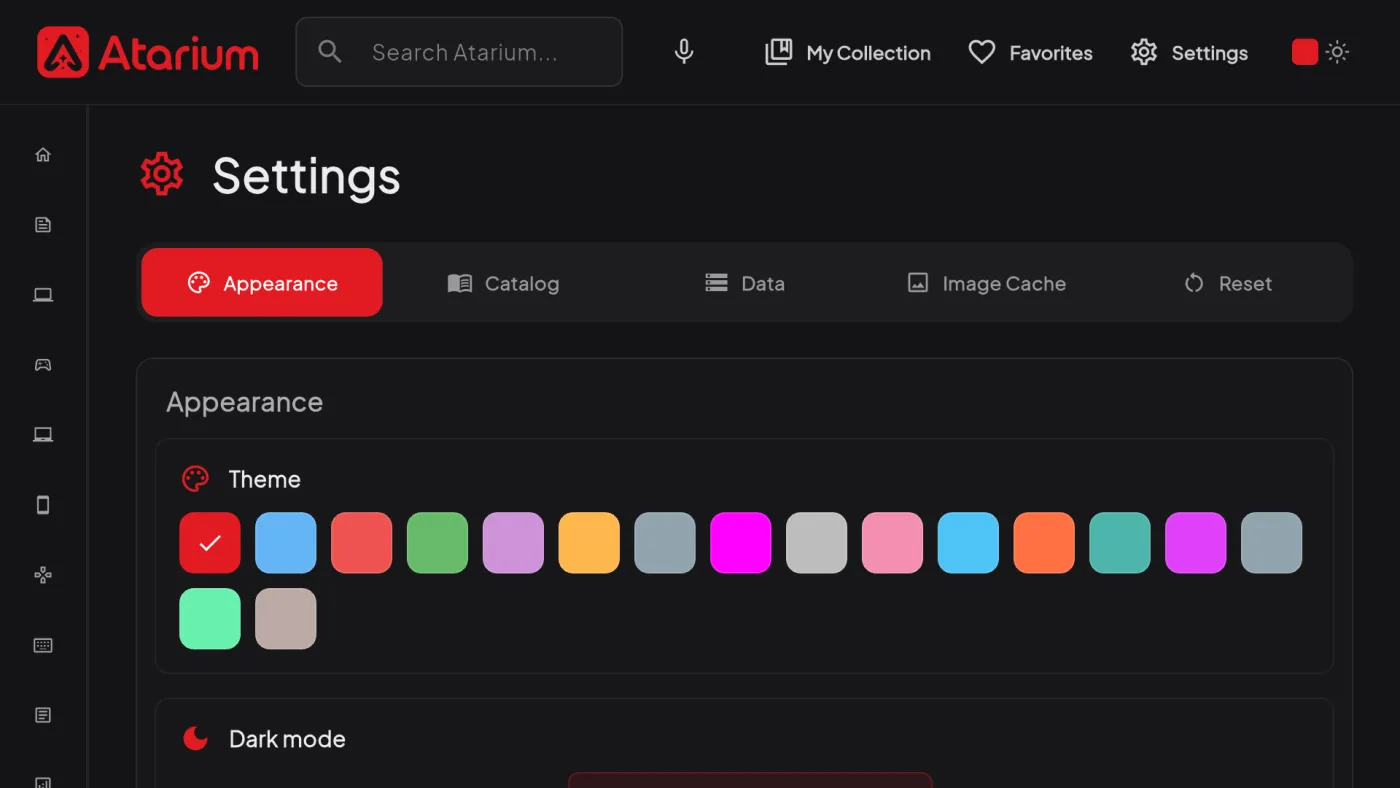Click the moon icon beside Dark mode

tap(195, 739)
